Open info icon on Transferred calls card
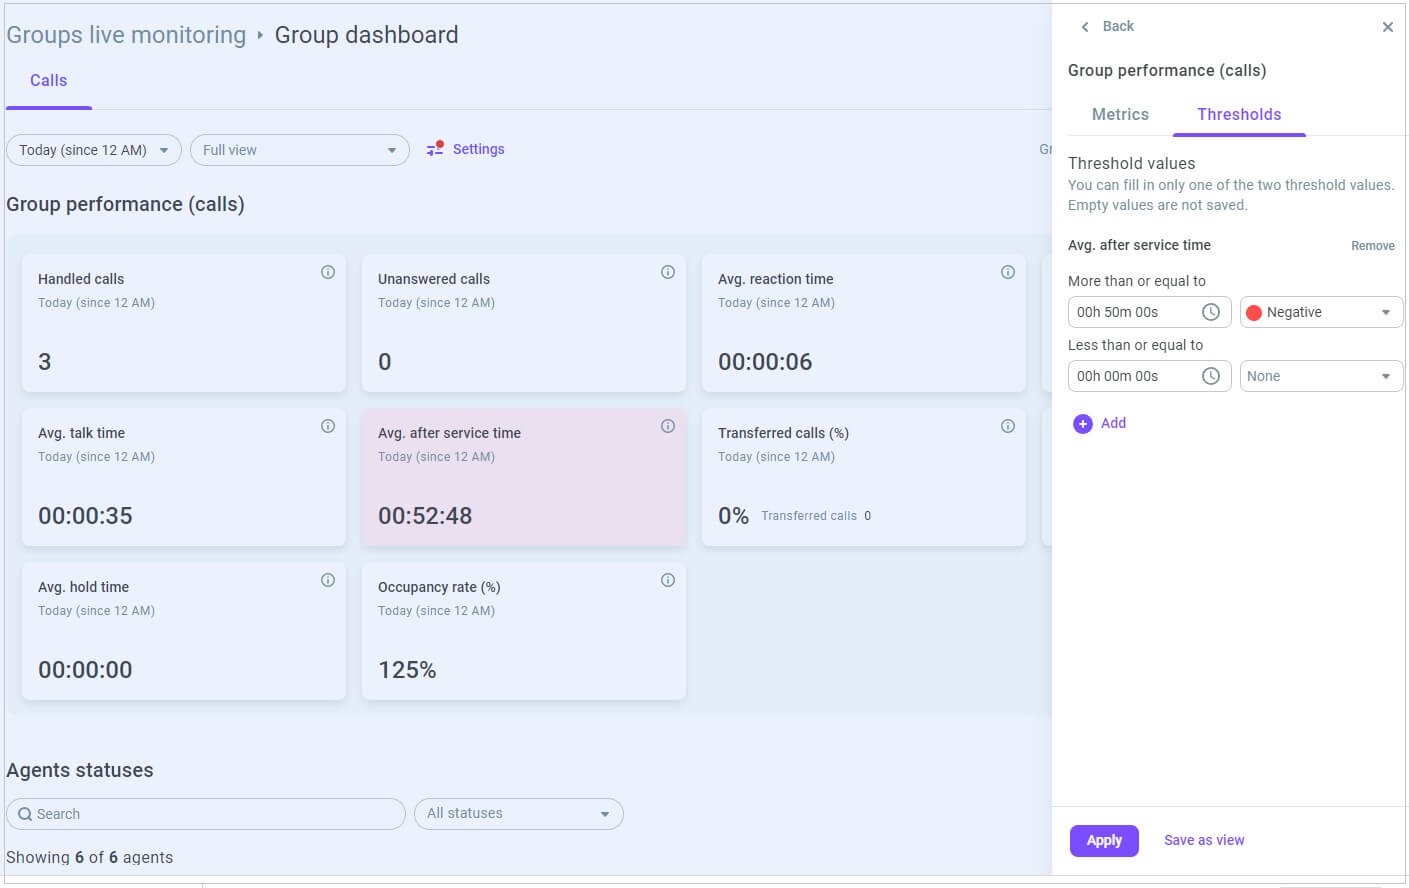Viewport: 1409px width, 888px height. pos(1008,426)
